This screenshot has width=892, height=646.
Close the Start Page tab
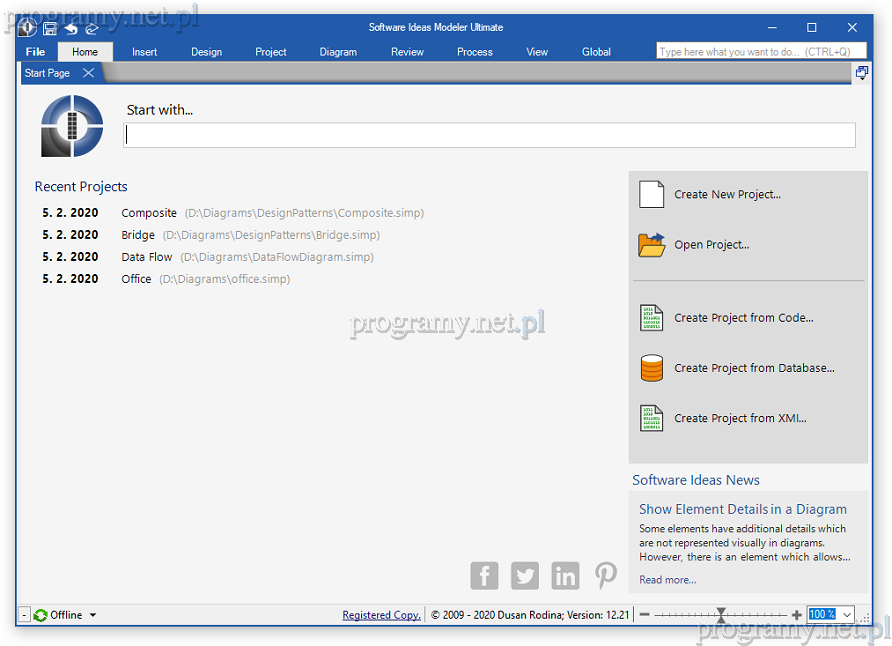[88, 73]
